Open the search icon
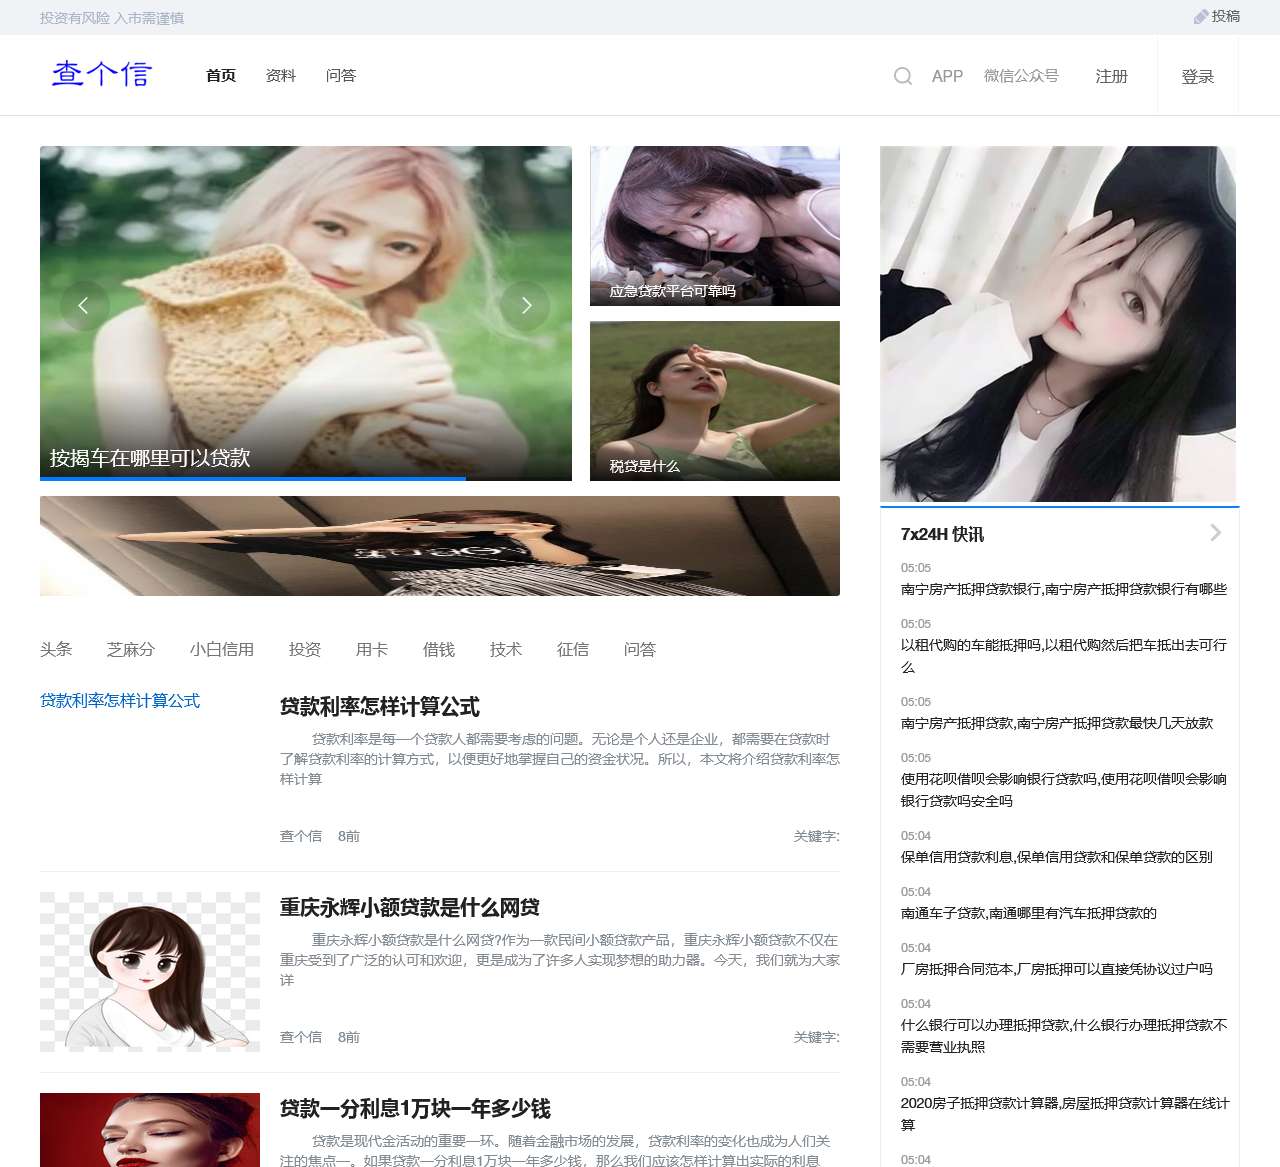 tap(902, 75)
